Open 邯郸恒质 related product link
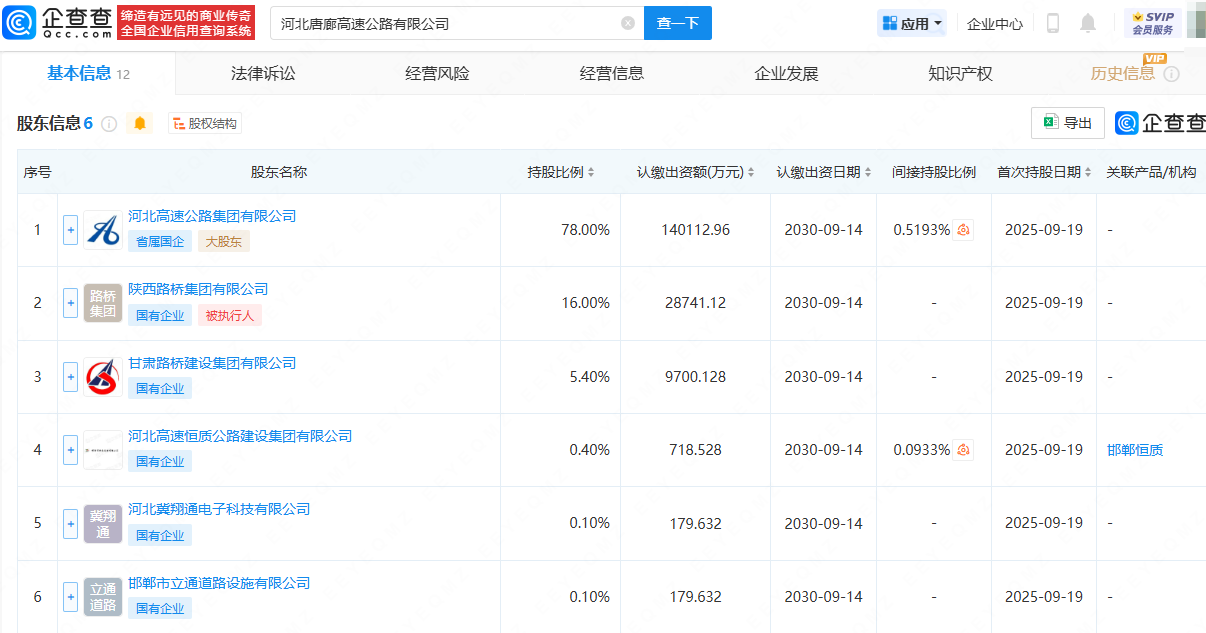The height and width of the screenshot is (633, 1206). (x=1135, y=450)
